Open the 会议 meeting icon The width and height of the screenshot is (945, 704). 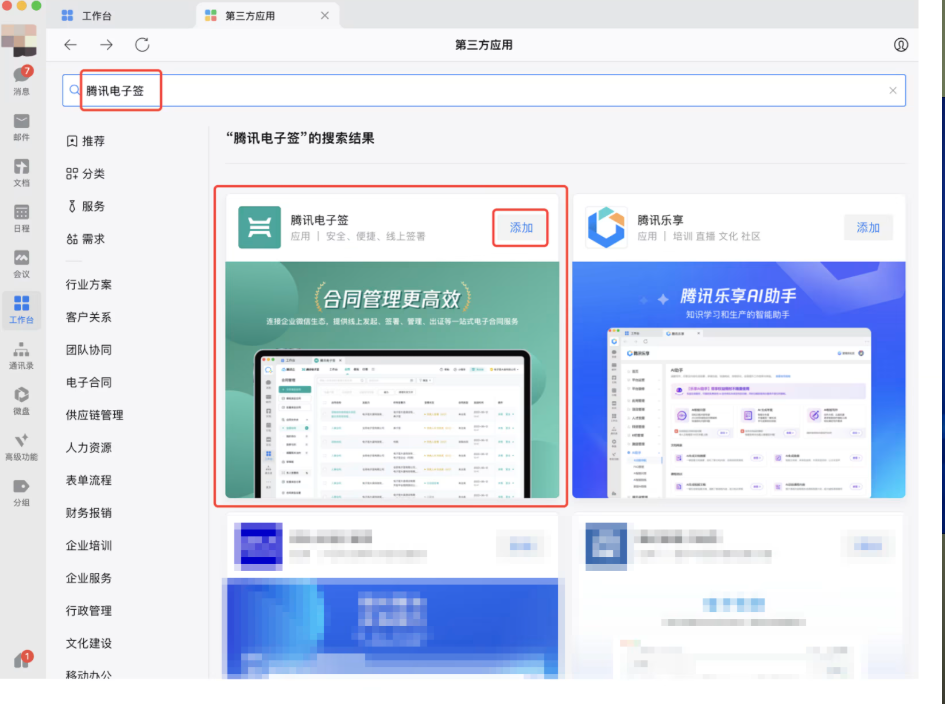pos(21,263)
